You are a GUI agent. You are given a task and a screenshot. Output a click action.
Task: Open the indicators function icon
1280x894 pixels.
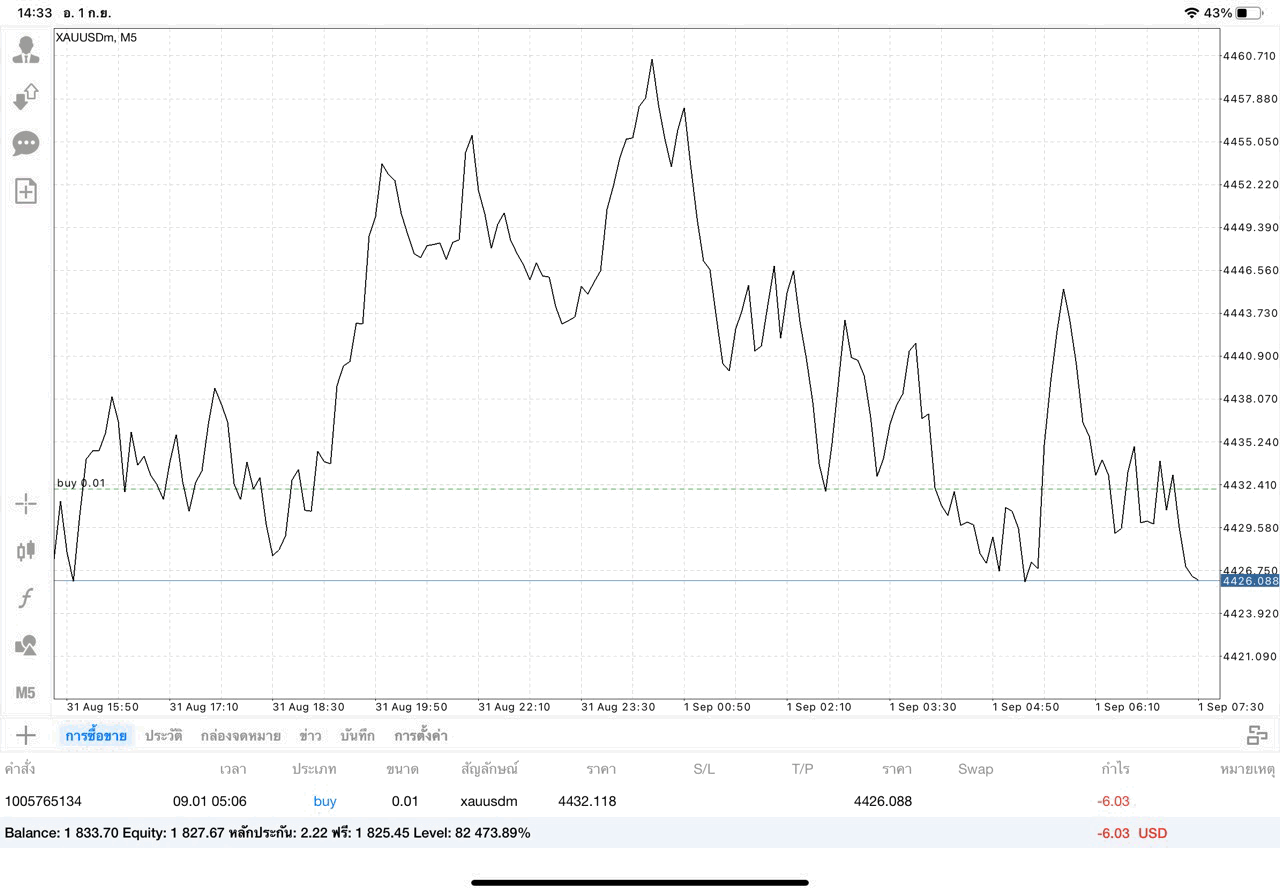[26, 598]
